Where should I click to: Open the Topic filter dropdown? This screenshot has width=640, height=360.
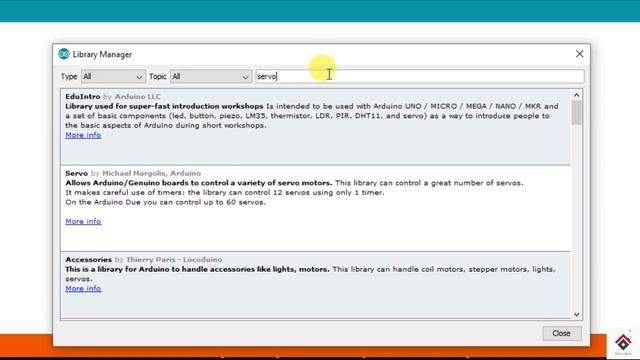(x=211, y=76)
